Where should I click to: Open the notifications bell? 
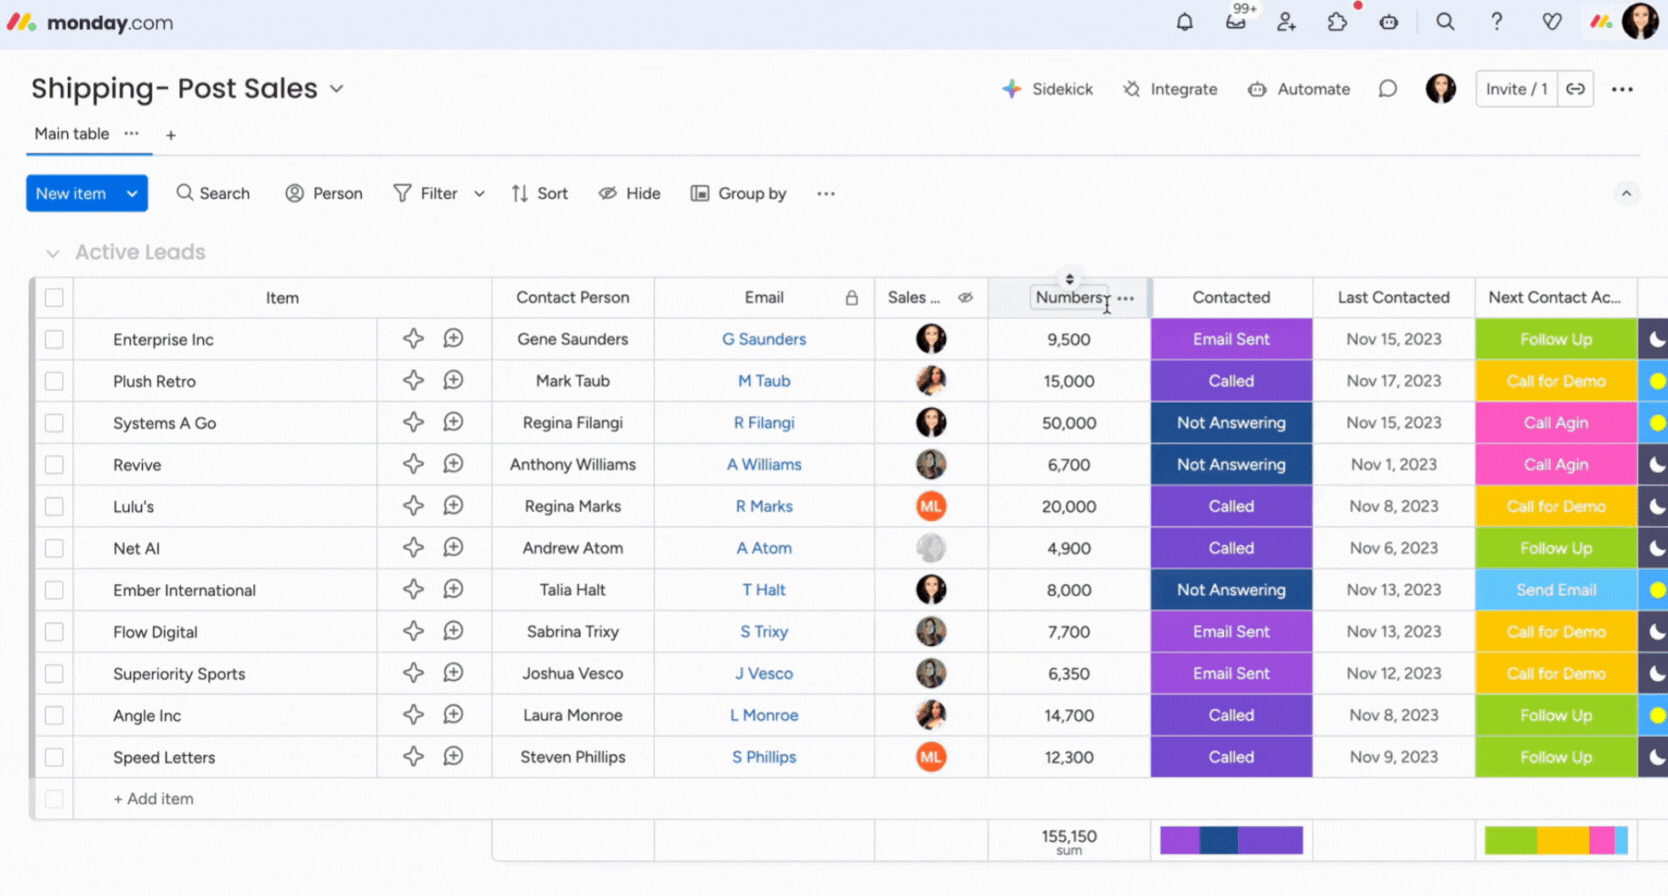(x=1184, y=22)
